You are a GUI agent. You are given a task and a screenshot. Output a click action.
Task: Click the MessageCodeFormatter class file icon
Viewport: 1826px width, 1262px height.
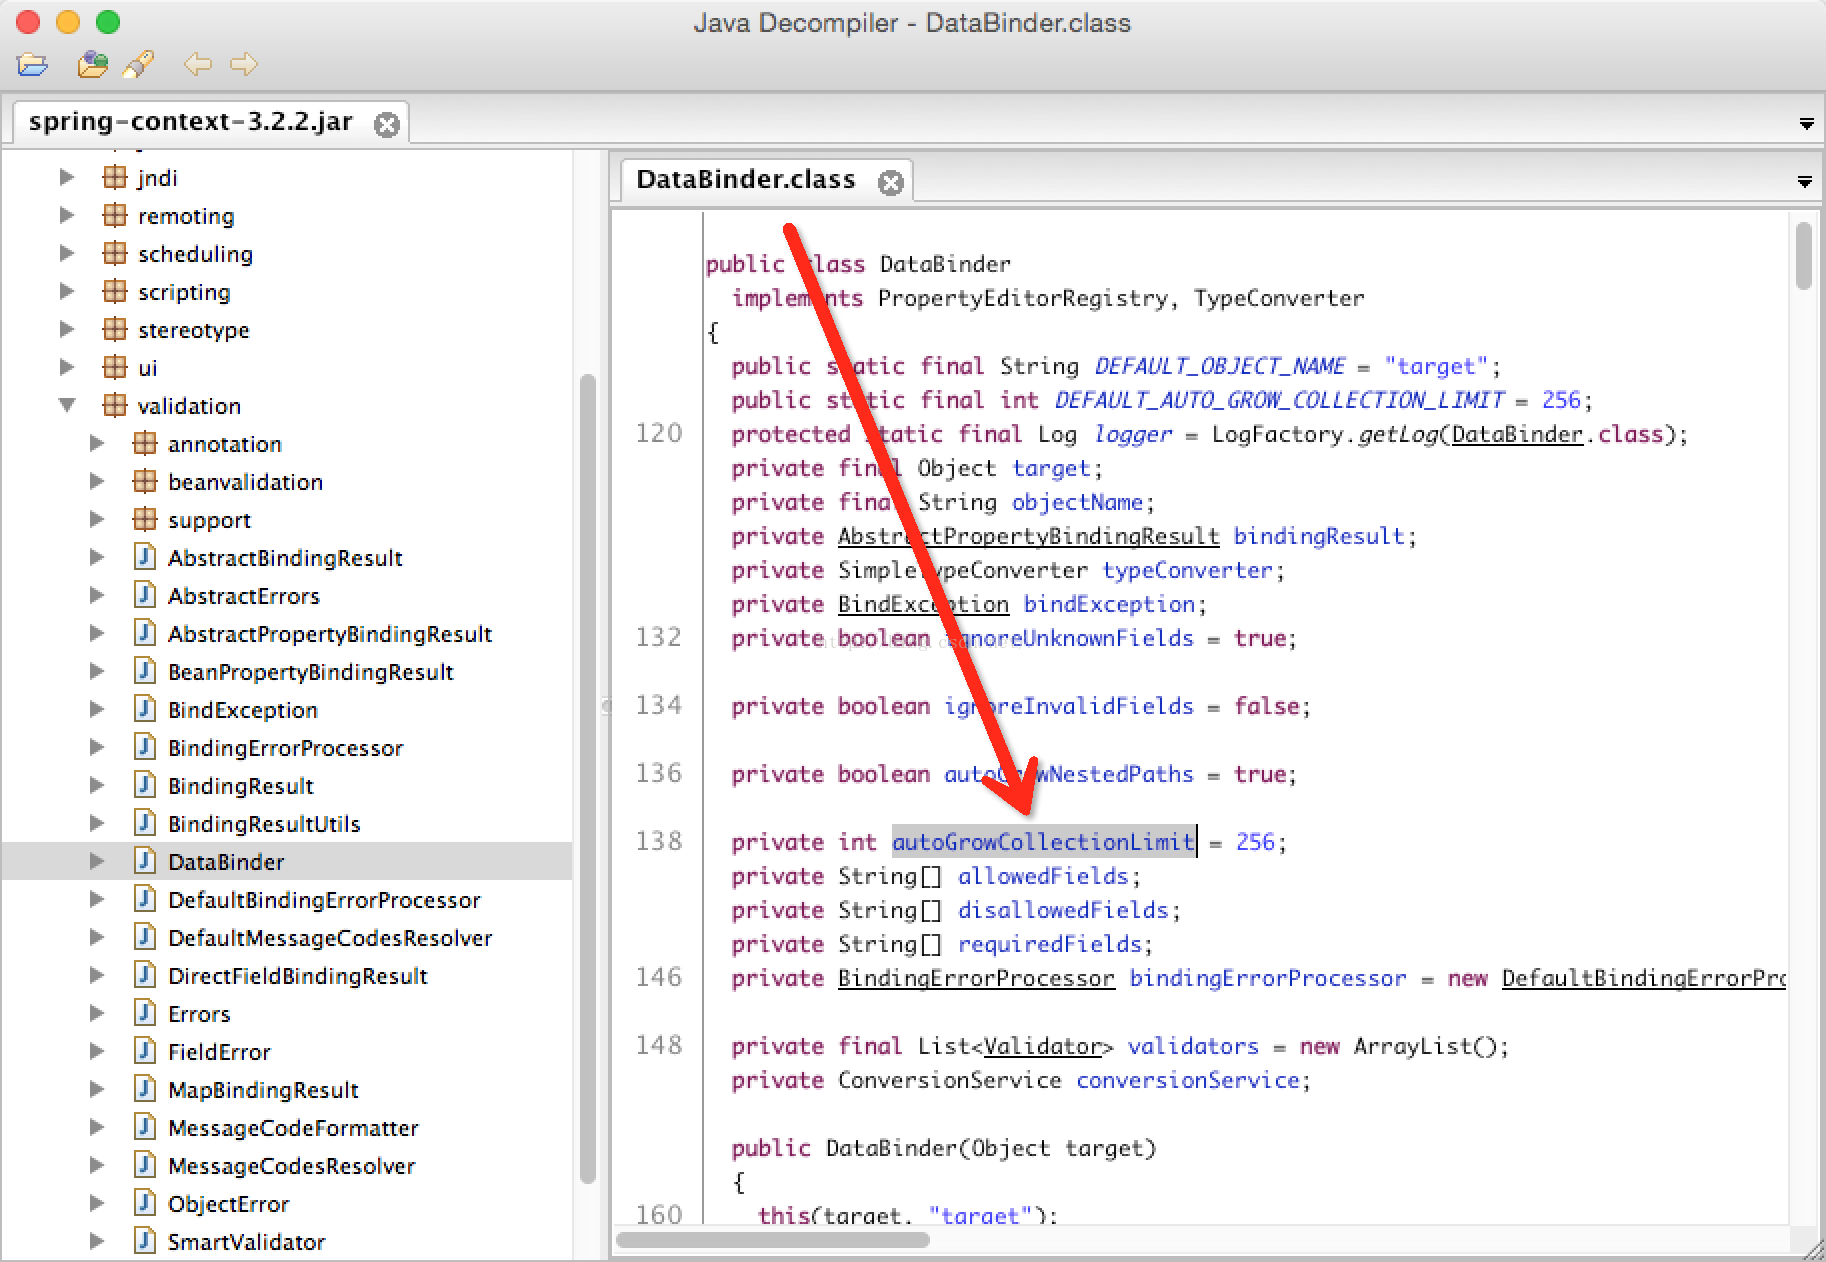(x=145, y=1127)
